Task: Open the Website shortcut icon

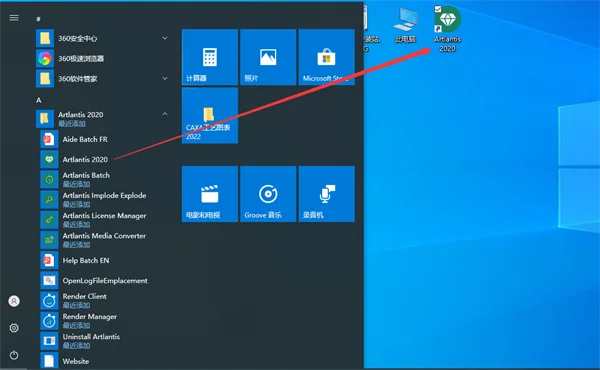Action: click(x=49, y=361)
